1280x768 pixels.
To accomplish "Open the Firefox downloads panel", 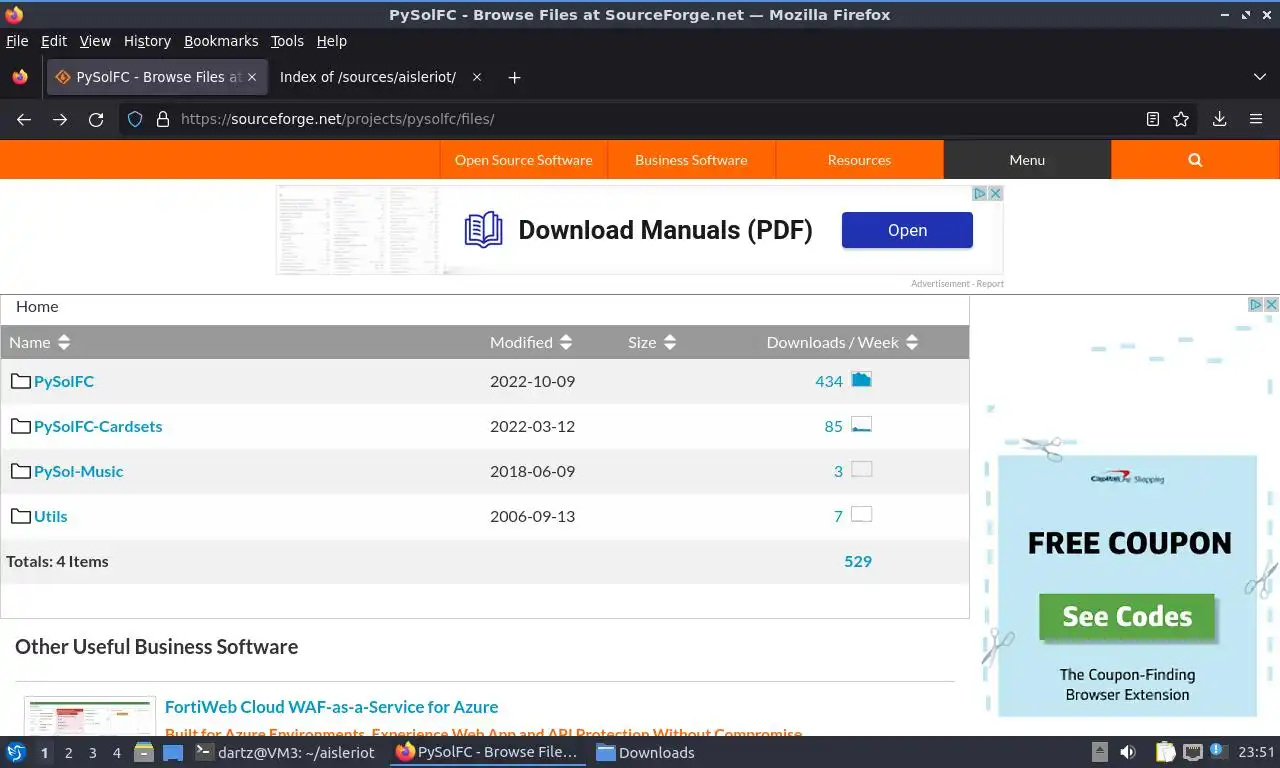I will coord(1220,119).
